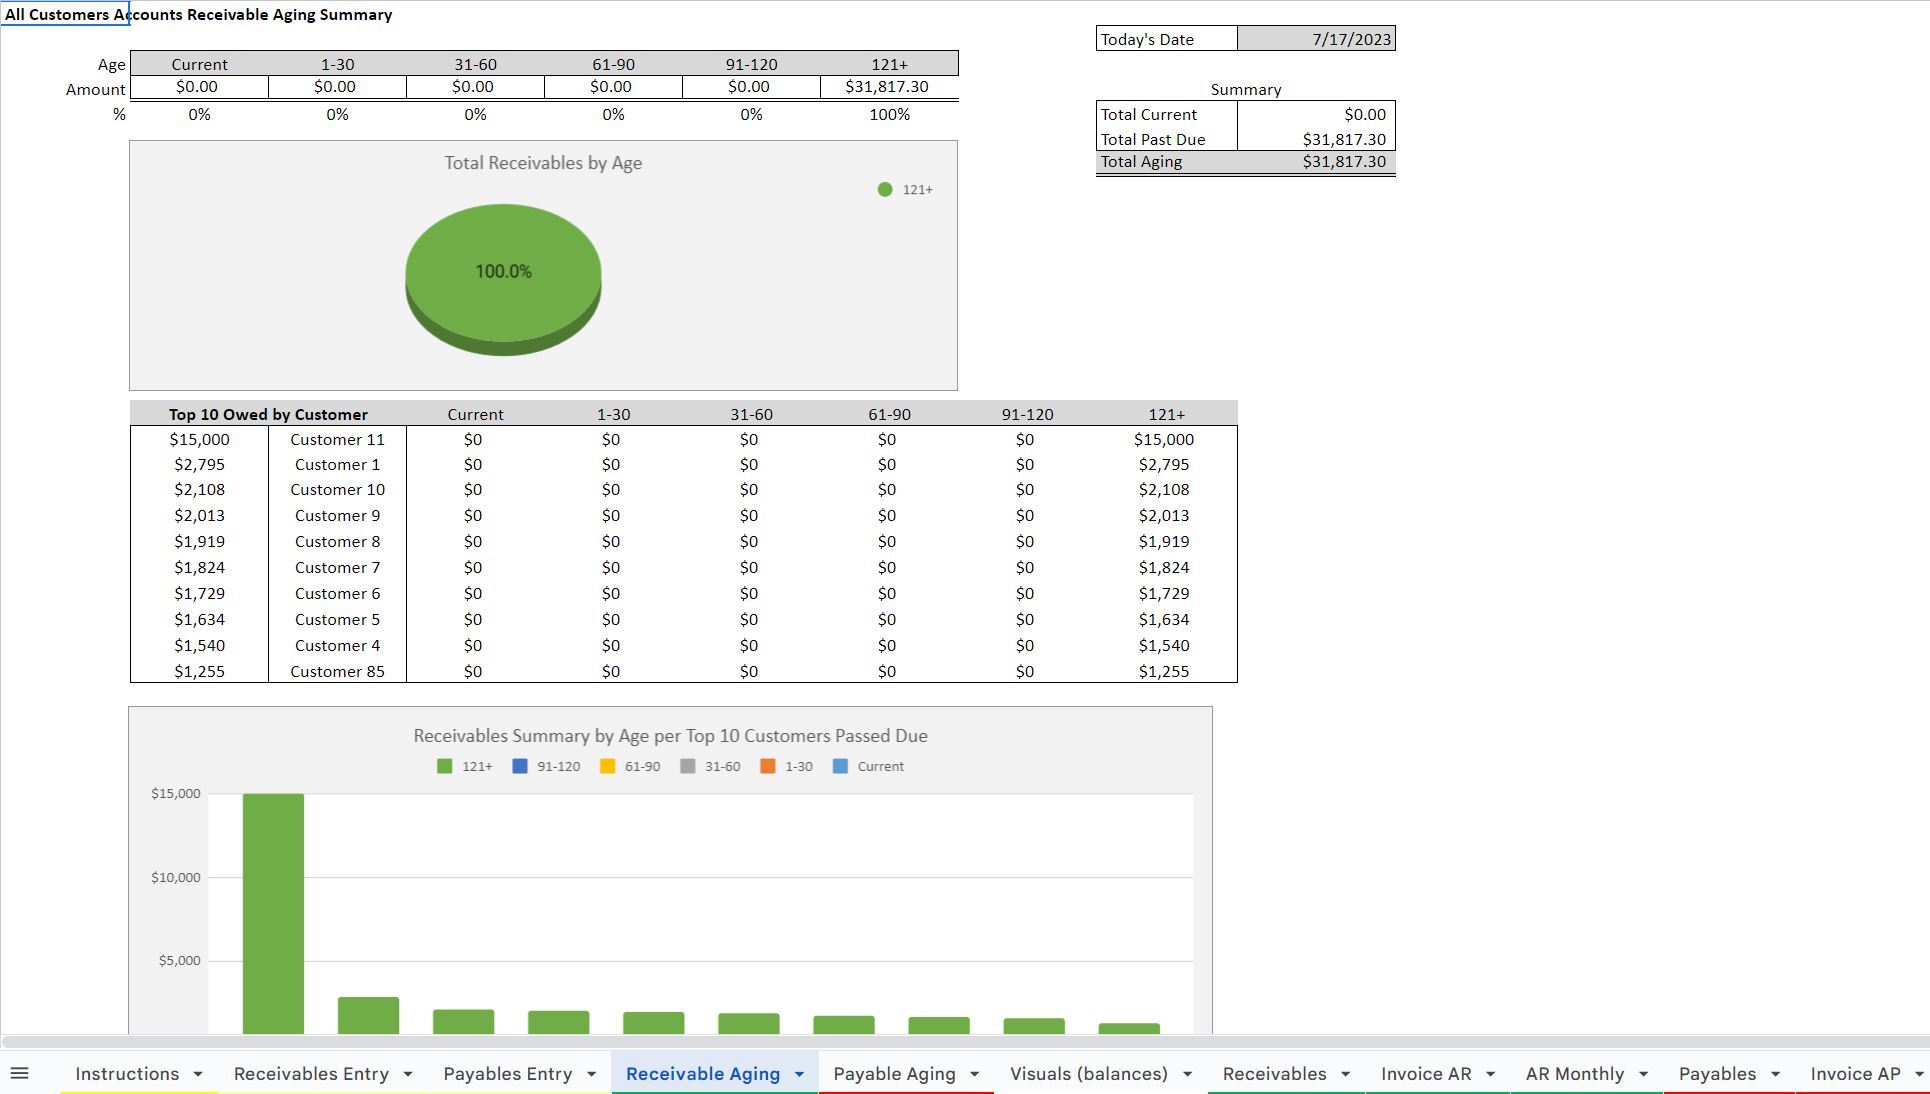Click the Summary label above the totals
The image size is (1930, 1094).
click(1246, 89)
